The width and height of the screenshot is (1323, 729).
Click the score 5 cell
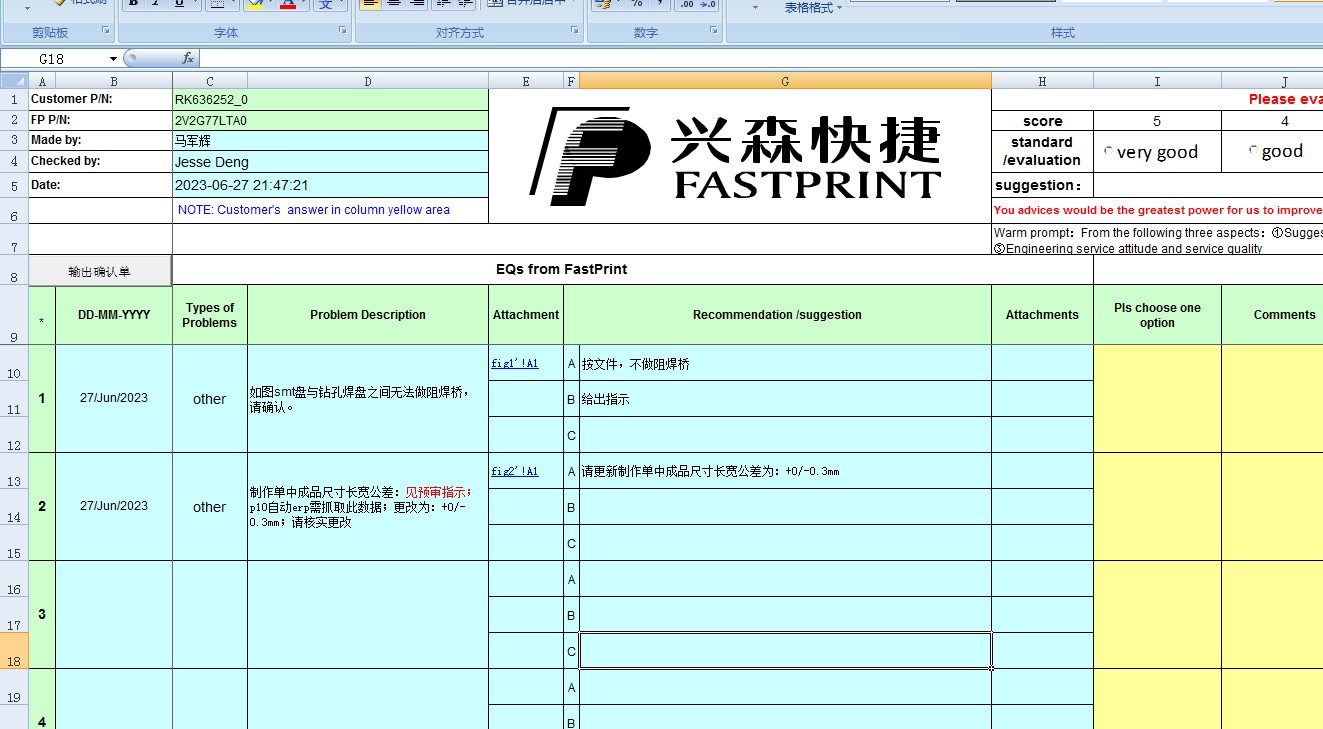pyautogui.click(x=1157, y=121)
